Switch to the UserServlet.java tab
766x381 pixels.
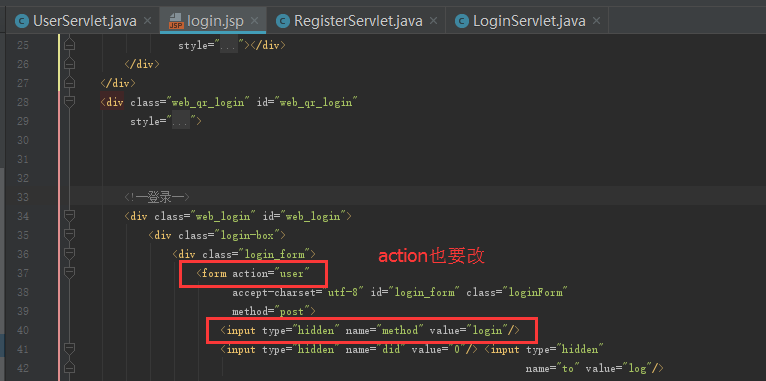(85, 21)
